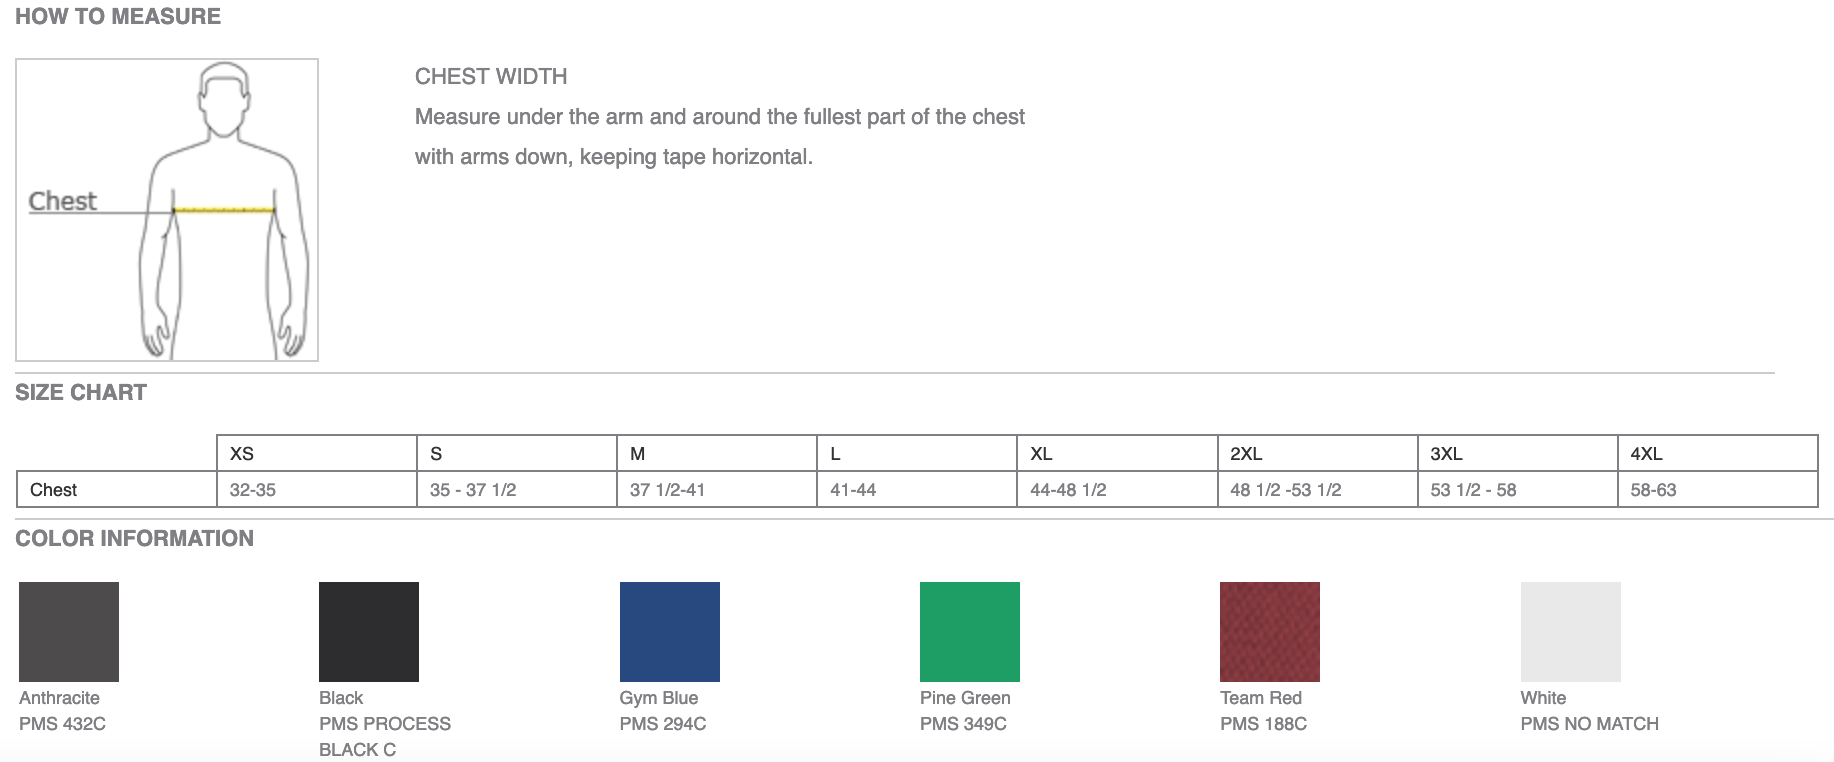The height and width of the screenshot is (762, 1834).
Task: Click the White color swatch
Action: [1571, 632]
